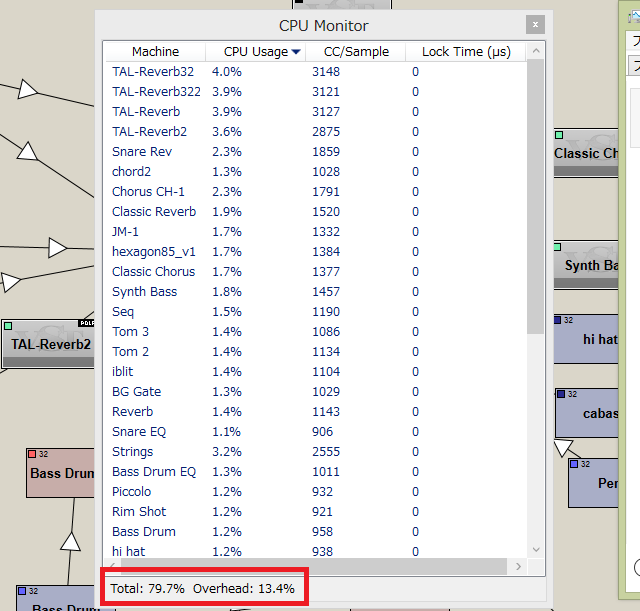
Task: Click the horizontal scrollbar right arrow
Action: (518, 567)
